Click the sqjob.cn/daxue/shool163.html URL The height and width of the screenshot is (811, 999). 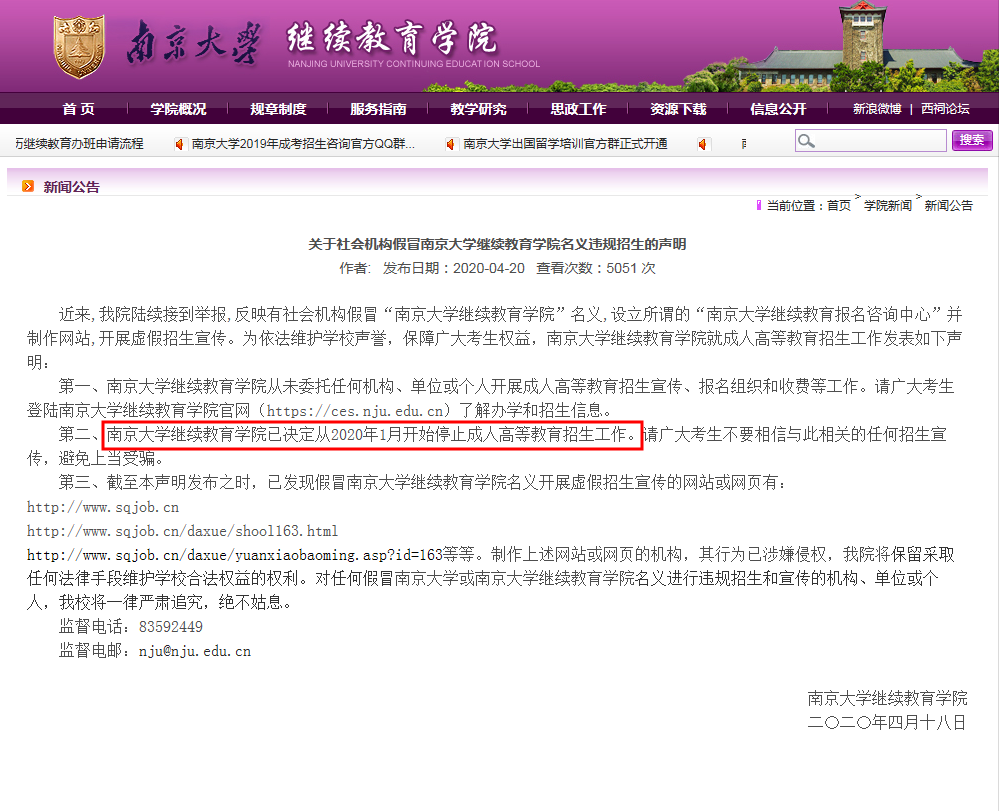point(182,531)
